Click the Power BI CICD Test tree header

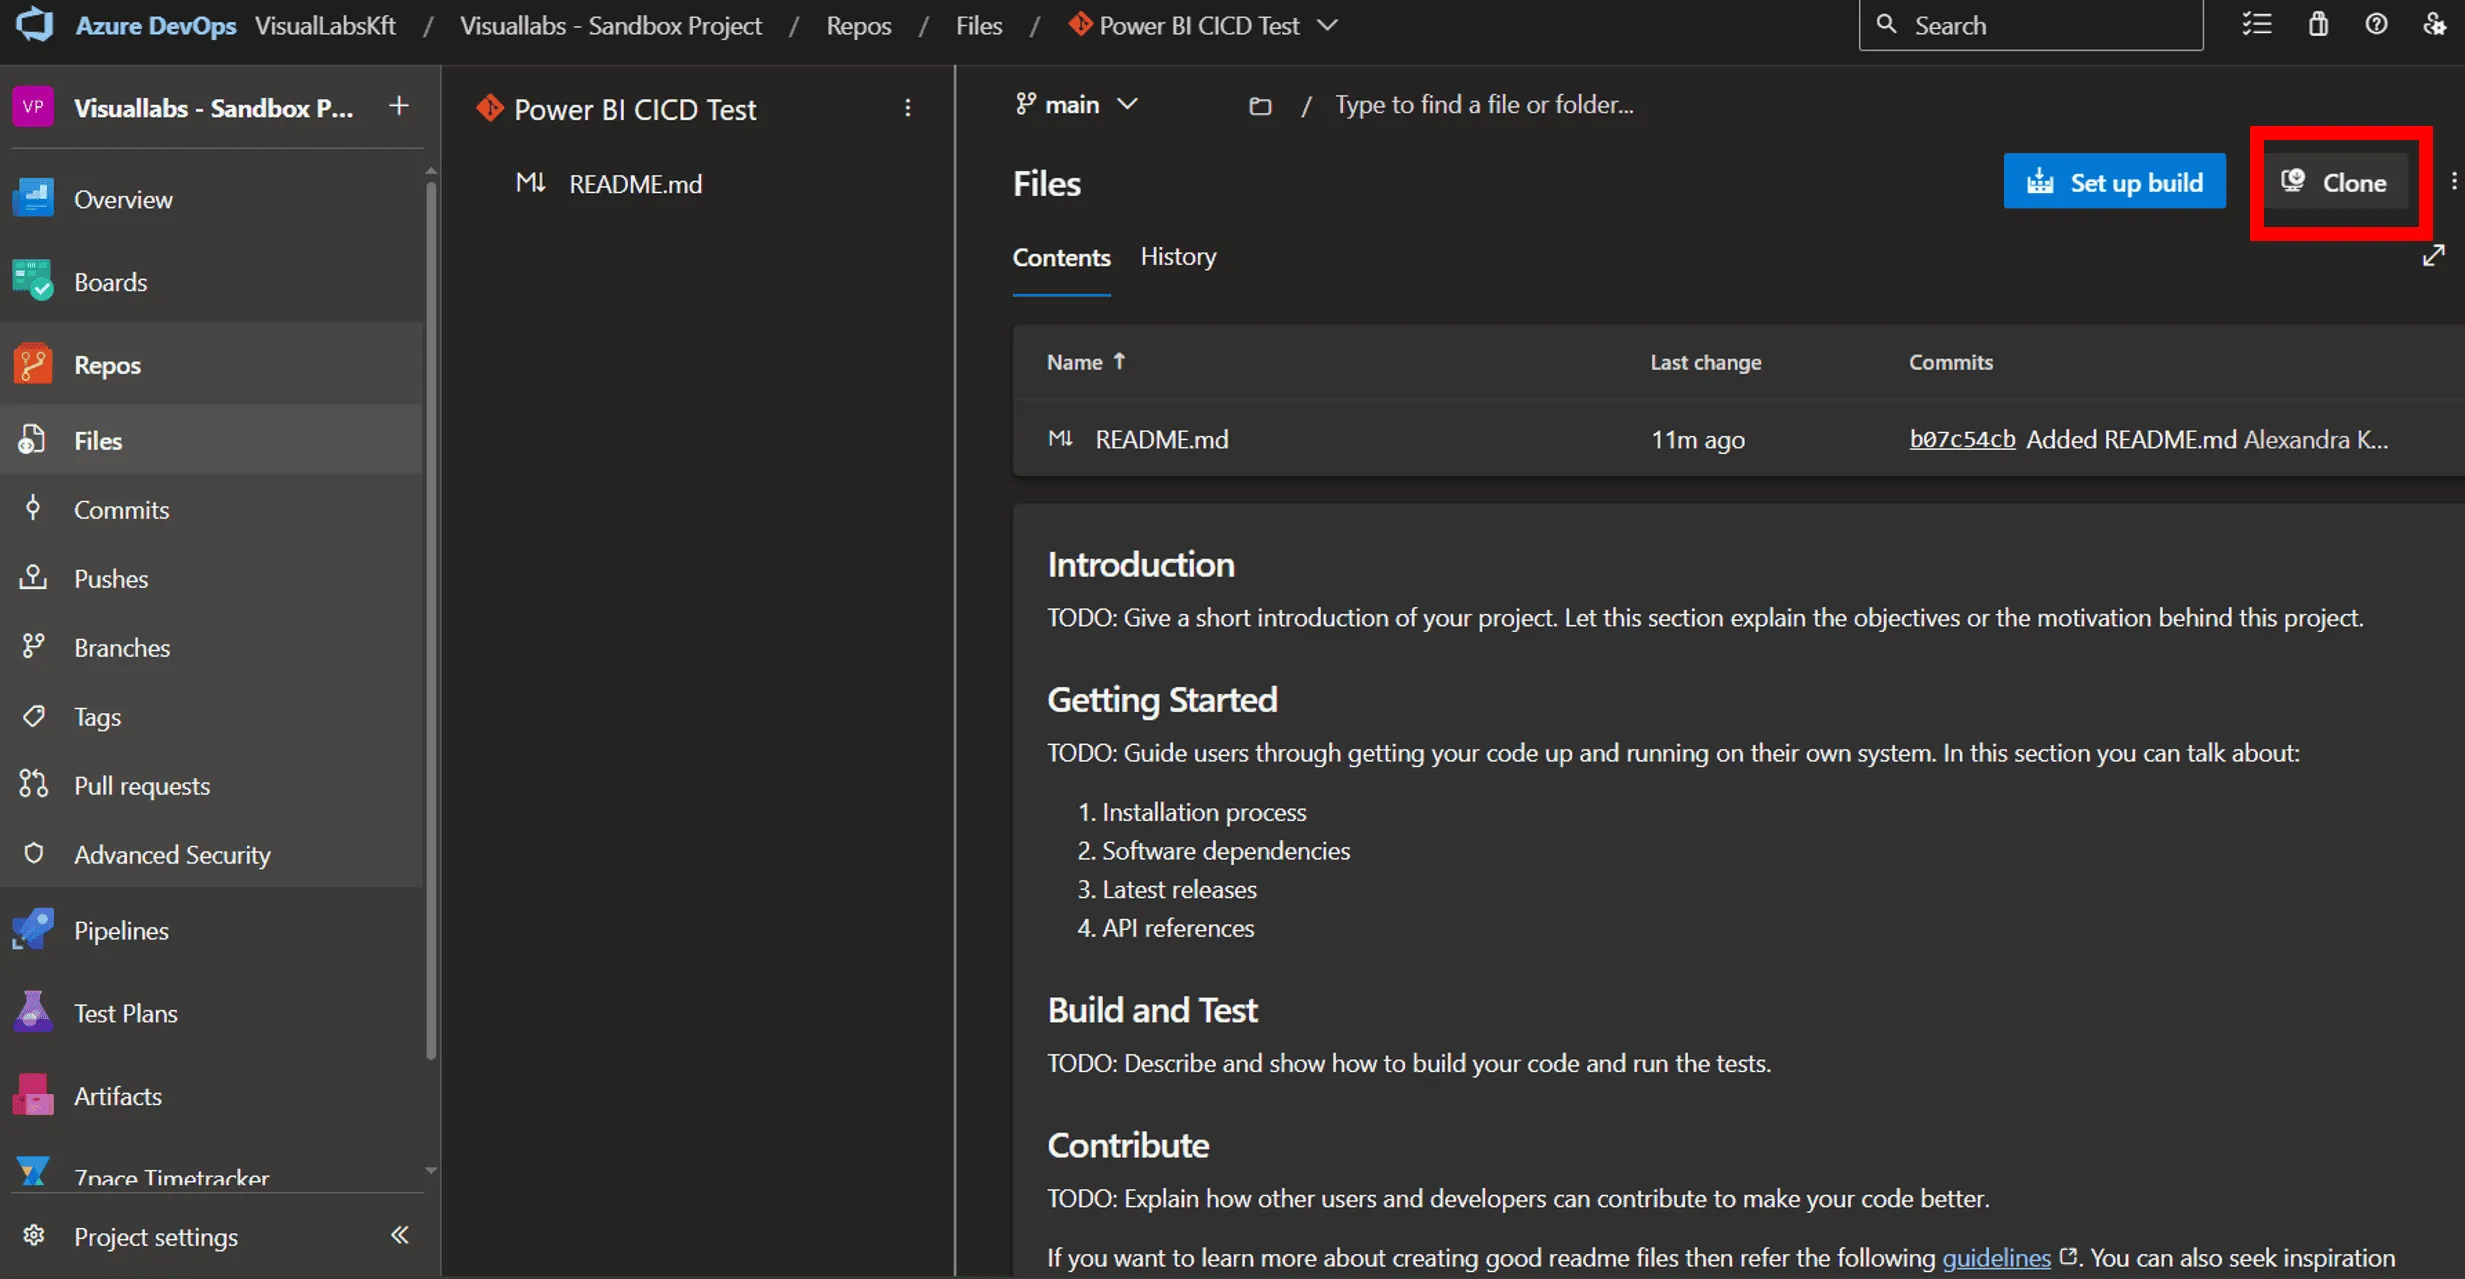pos(635,109)
